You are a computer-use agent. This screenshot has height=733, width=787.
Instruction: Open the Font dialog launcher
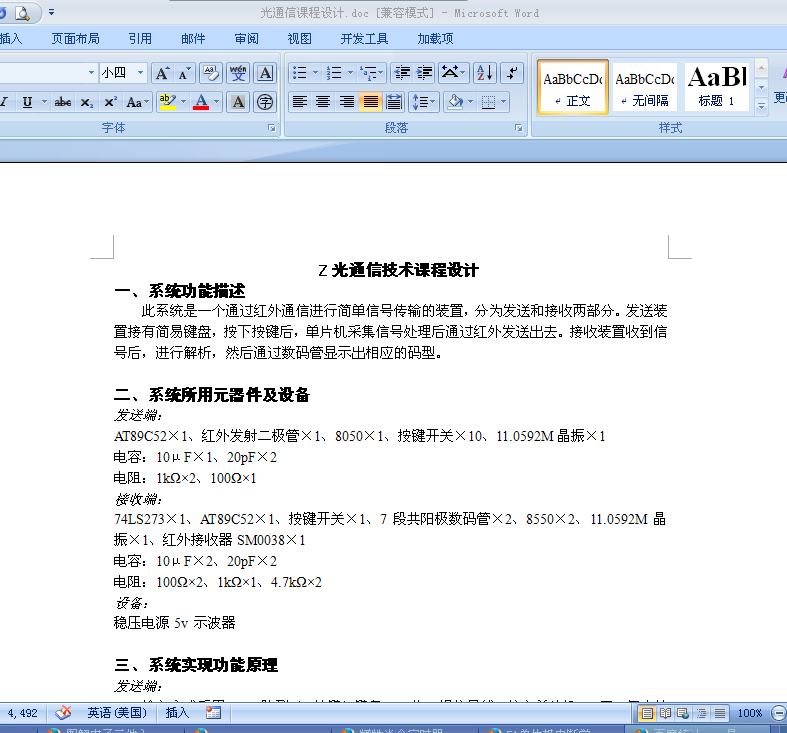click(x=272, y=129)
